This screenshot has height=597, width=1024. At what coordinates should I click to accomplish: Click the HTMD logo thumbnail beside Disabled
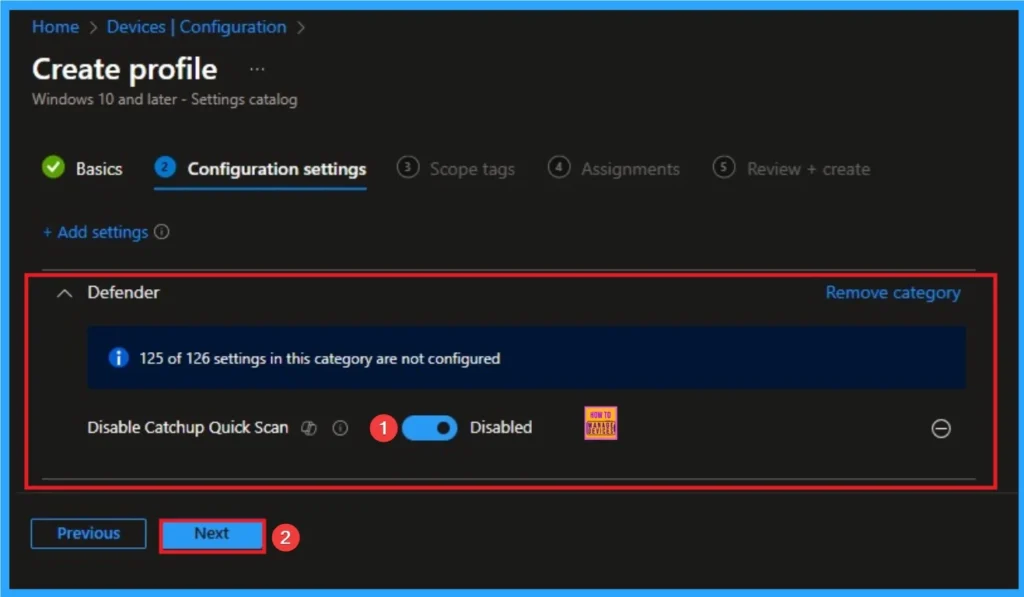(x=599, y=423)
